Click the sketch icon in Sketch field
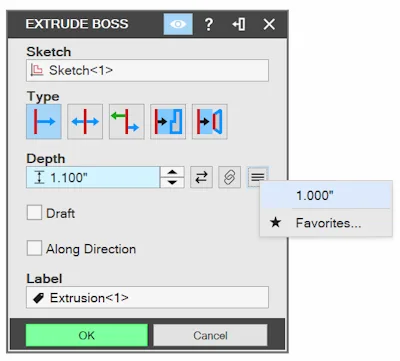 (x=37, y=70)
